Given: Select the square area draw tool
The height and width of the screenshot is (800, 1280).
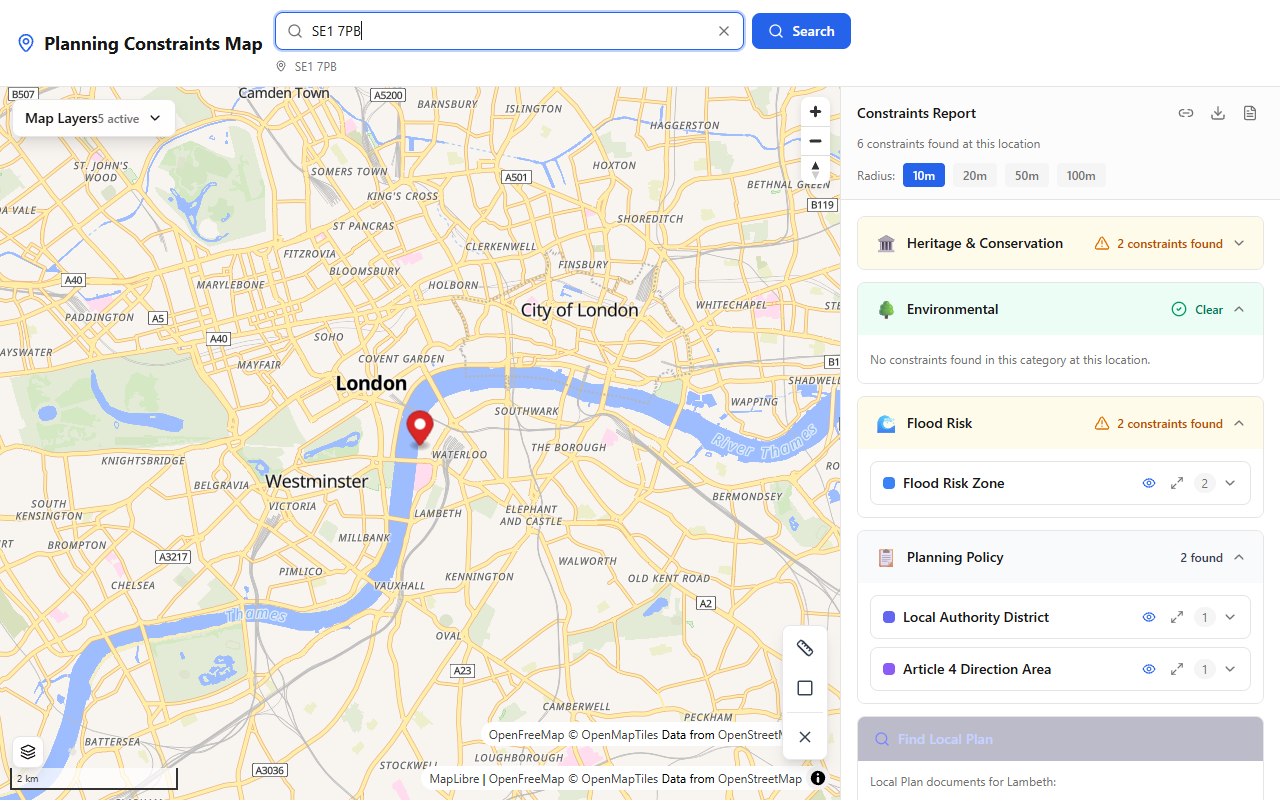Looking at the screenshot, I should [805, 688].
